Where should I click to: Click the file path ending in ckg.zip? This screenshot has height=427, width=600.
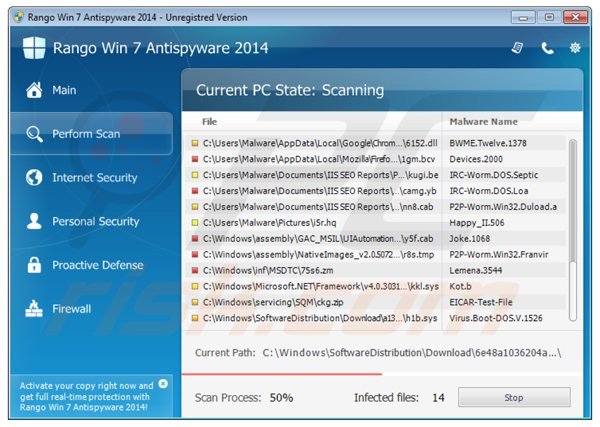[273, 302]
